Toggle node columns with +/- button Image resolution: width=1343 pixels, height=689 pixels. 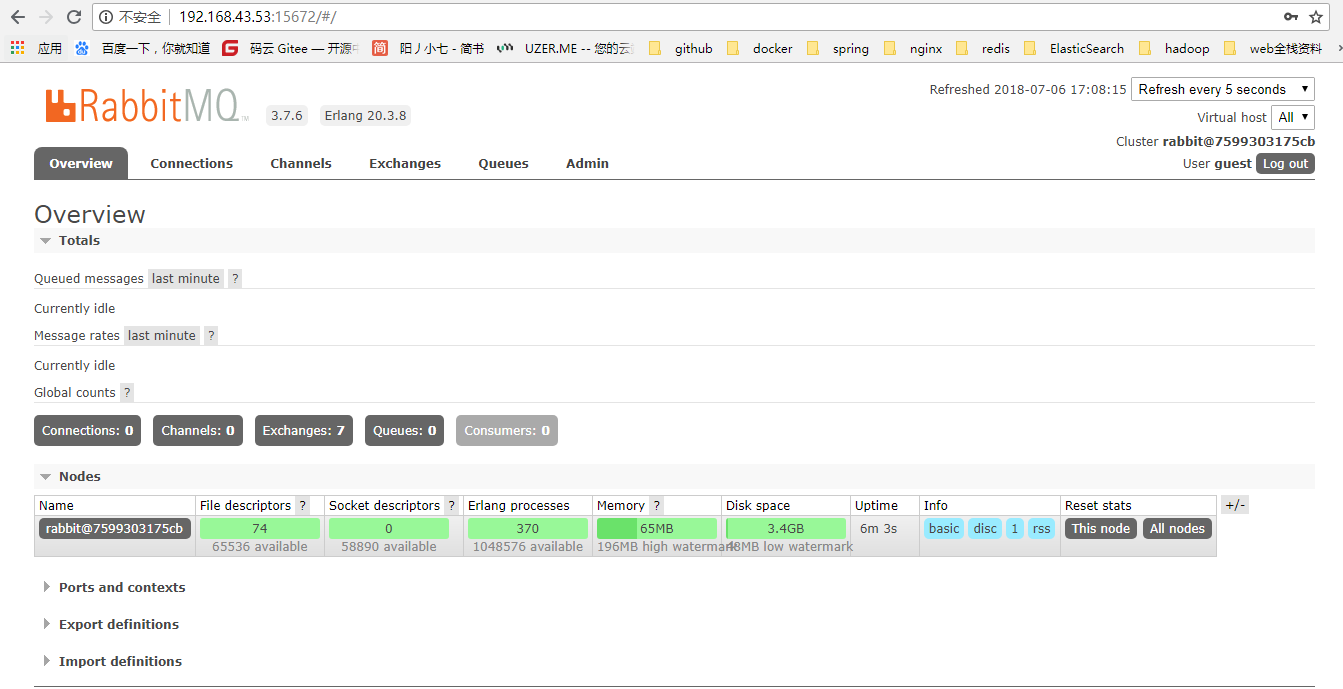tap(1235, 505)
